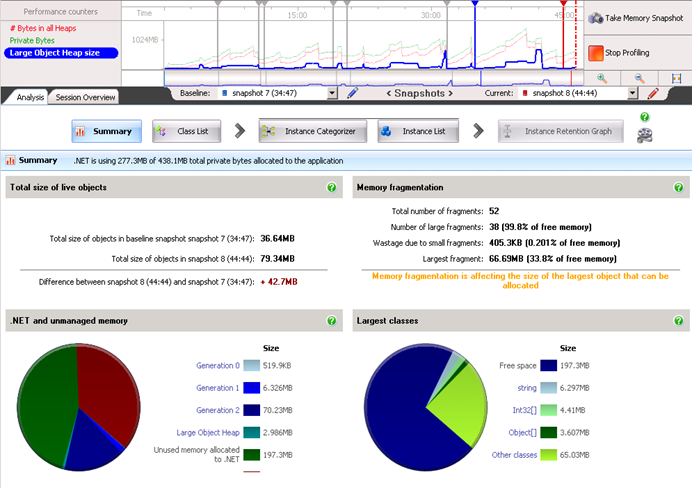This screenshot has height=488, width=692.
Task: Click the chevron arrow after Class List
Action: pos(240,131)
